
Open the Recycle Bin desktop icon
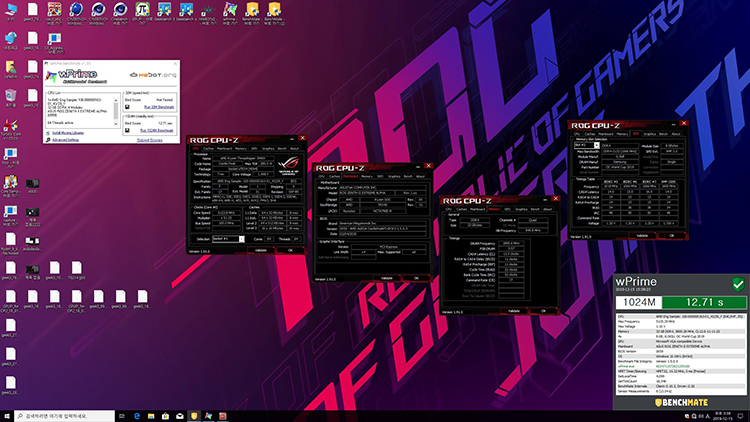coord(10,96)
